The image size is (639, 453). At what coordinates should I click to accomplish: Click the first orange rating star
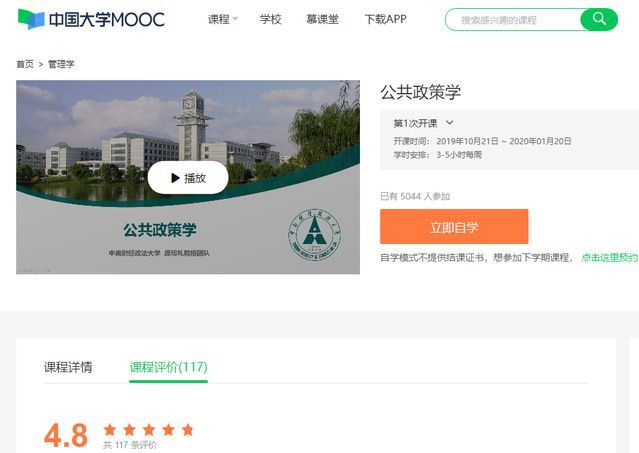click(110, 430)
